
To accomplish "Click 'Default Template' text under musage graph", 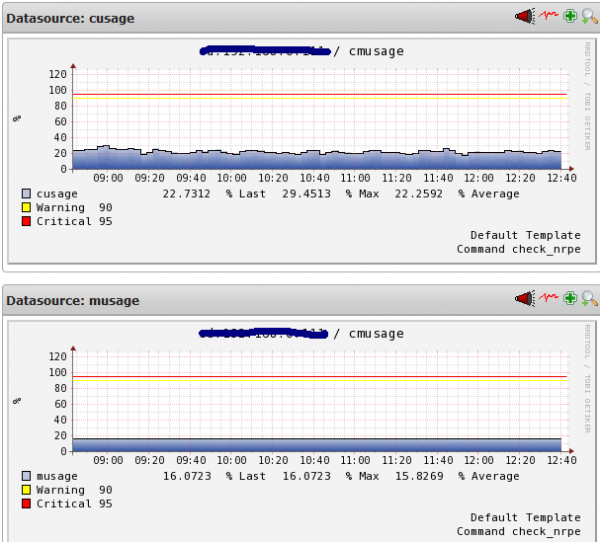I will point(525,518).
